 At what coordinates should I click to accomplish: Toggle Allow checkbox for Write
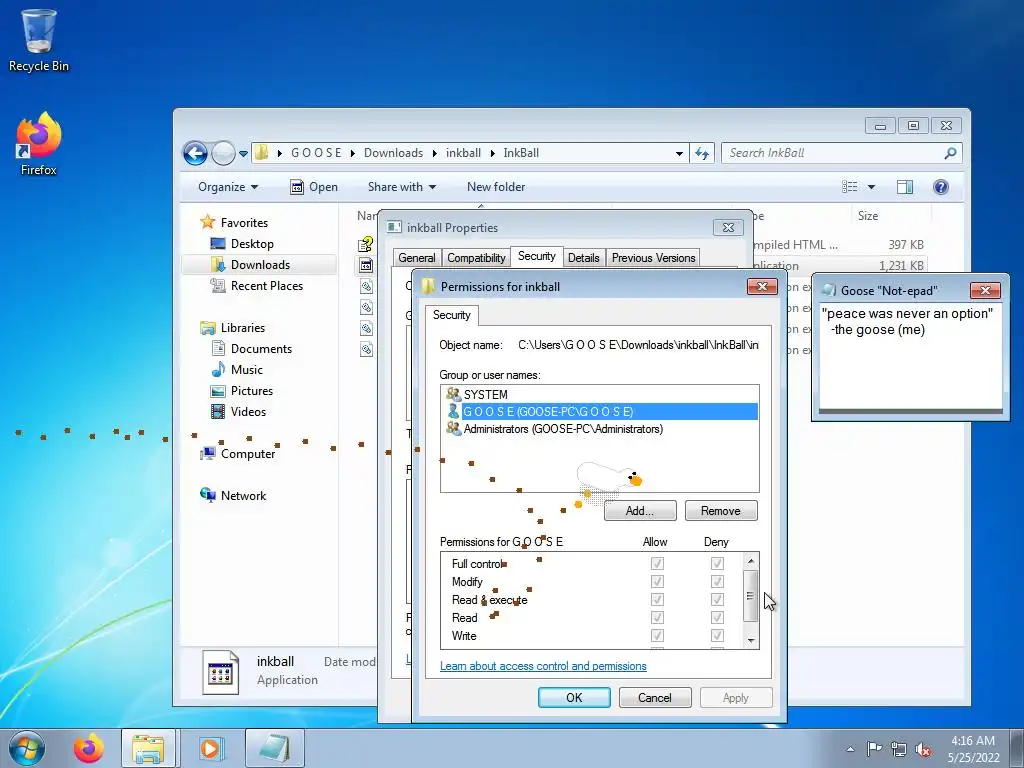pos(657,635)
